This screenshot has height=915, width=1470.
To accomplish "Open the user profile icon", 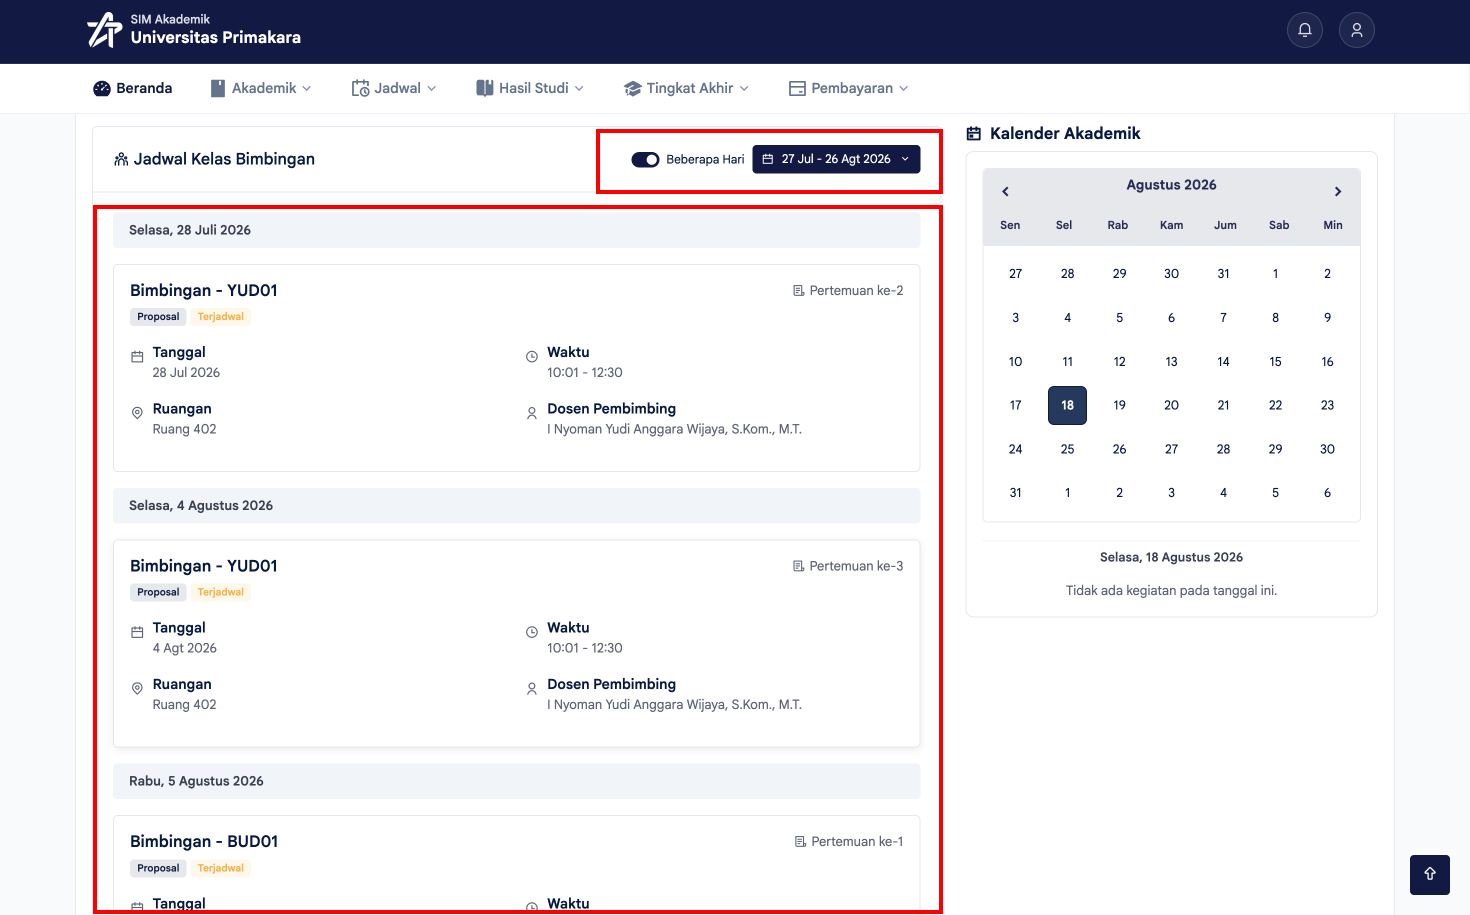I will tap(1357, 30).
